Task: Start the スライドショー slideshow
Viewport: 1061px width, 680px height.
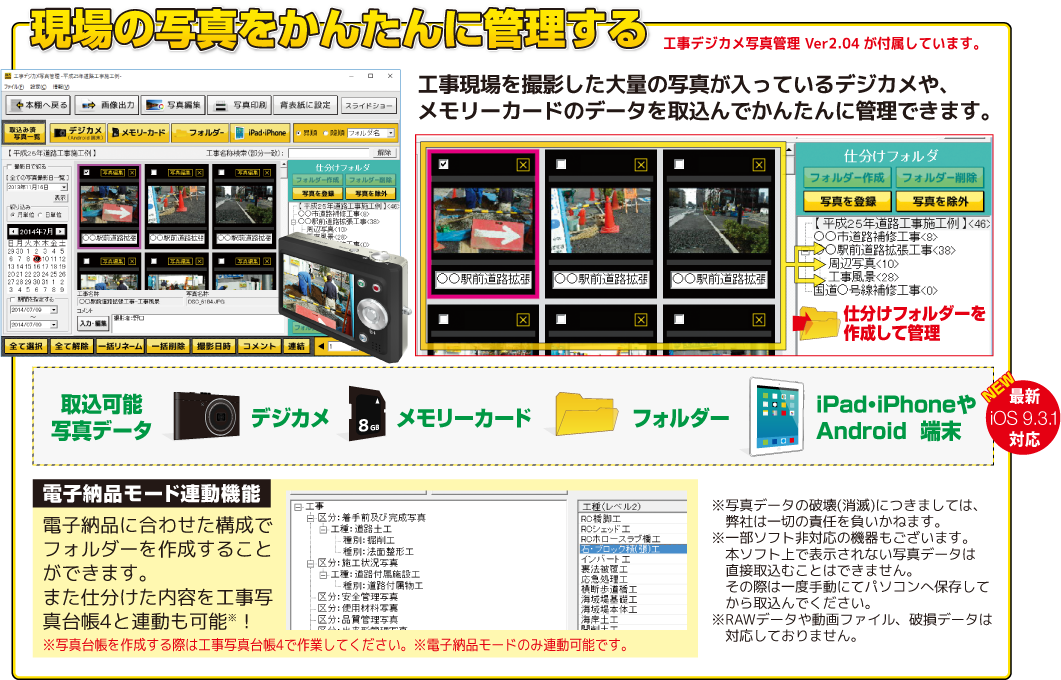Action: (x=368, y=106)
